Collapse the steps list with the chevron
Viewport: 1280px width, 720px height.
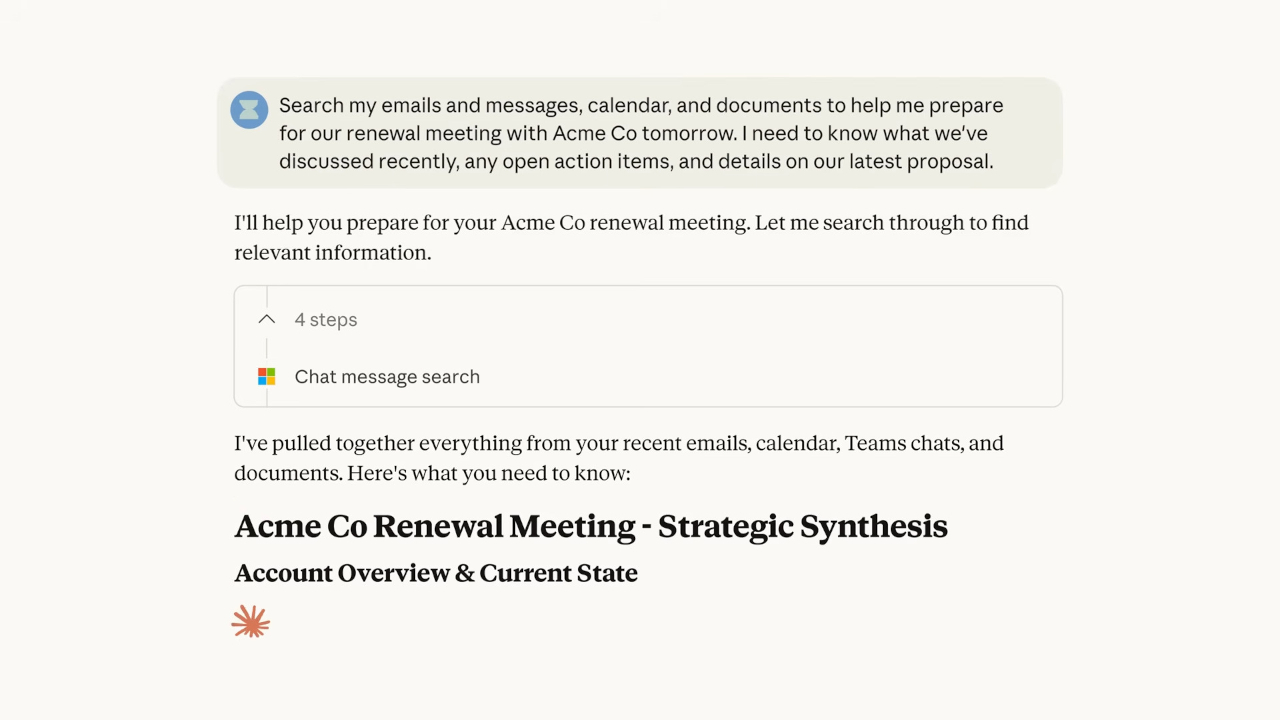click(266, 320)
